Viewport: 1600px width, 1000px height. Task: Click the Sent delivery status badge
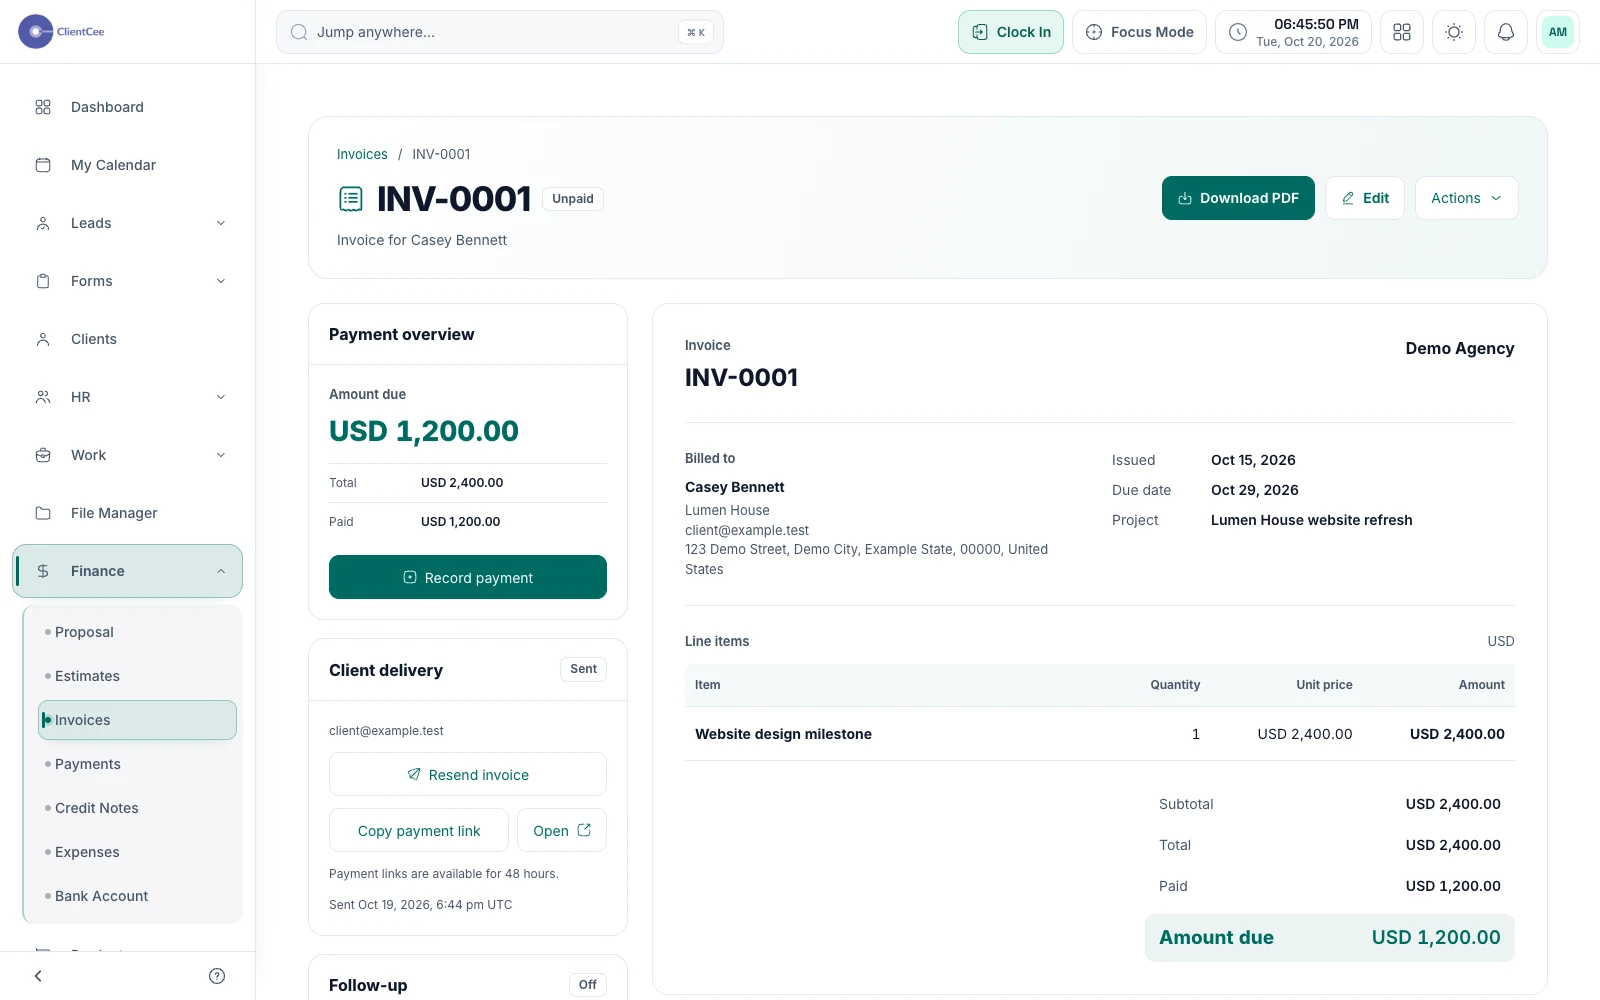coord(584,669)
